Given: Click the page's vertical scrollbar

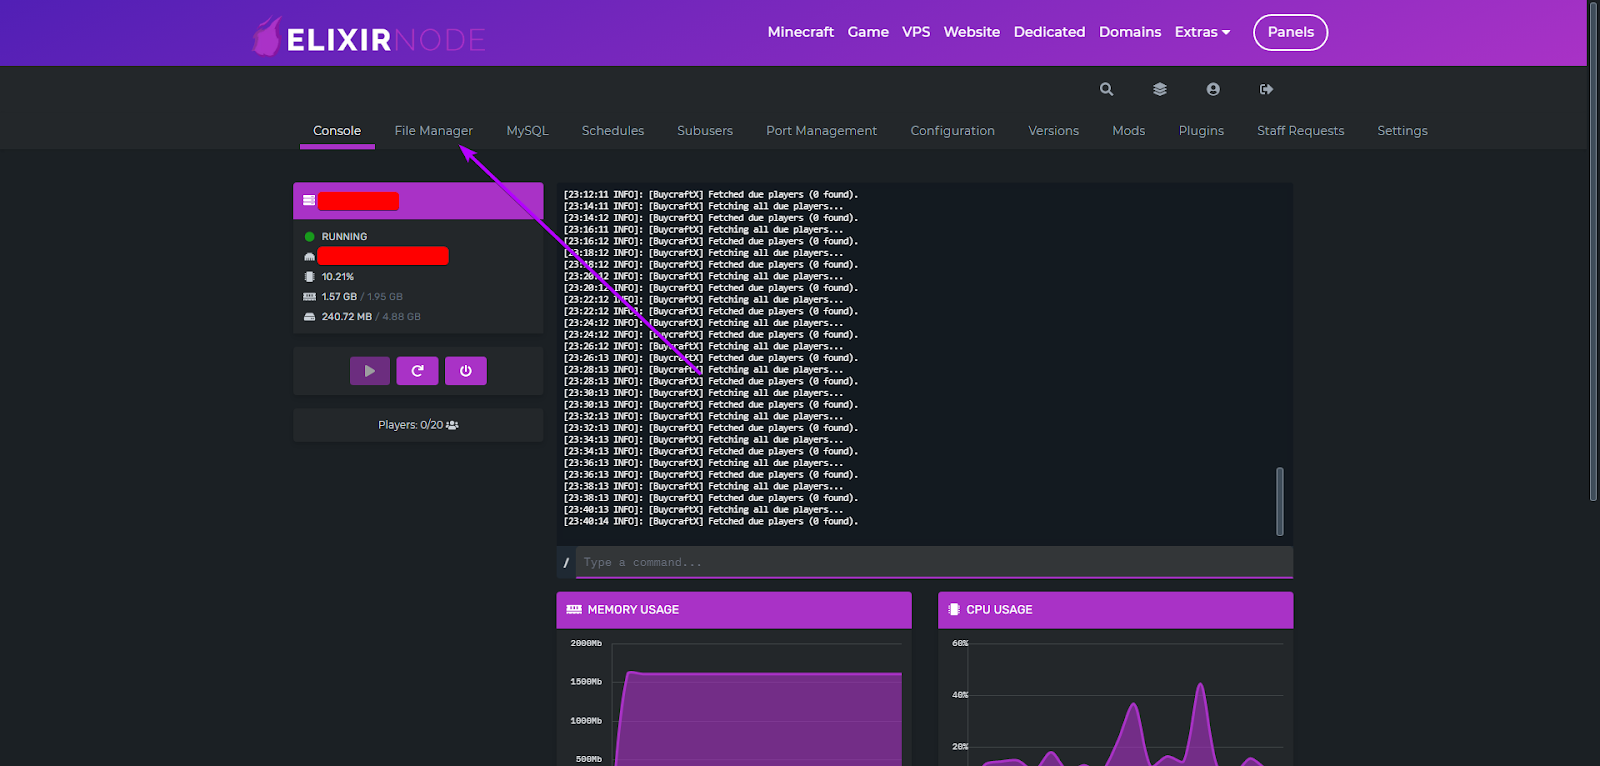Looking at the screenshot, I should coord(1594,250).
